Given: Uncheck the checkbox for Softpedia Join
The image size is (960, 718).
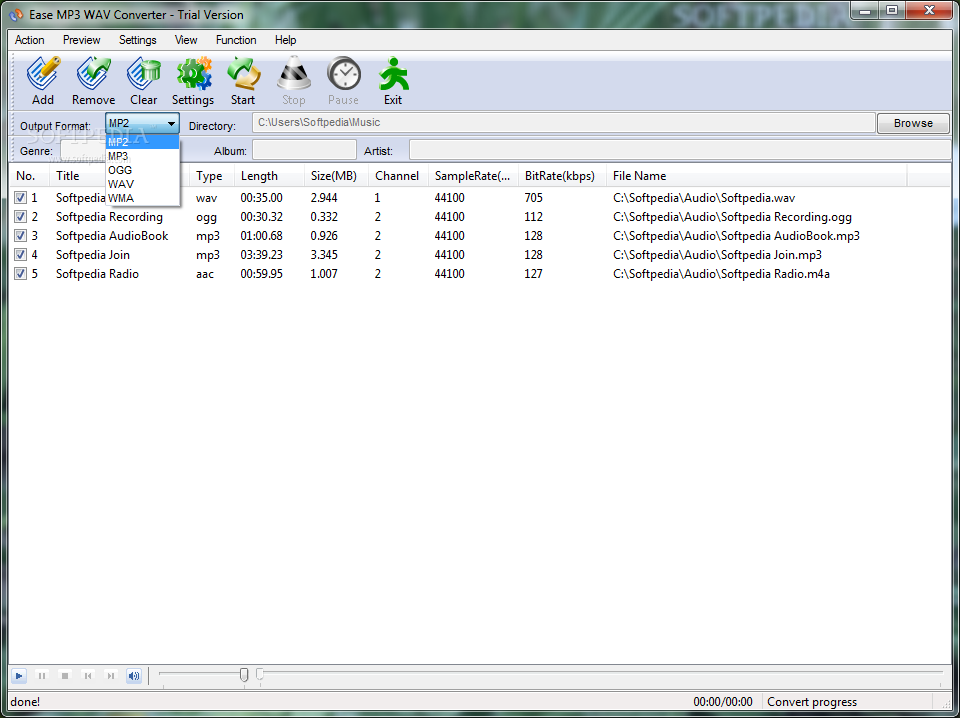Looking at the screenshot, I should click(x=21, y=255).
